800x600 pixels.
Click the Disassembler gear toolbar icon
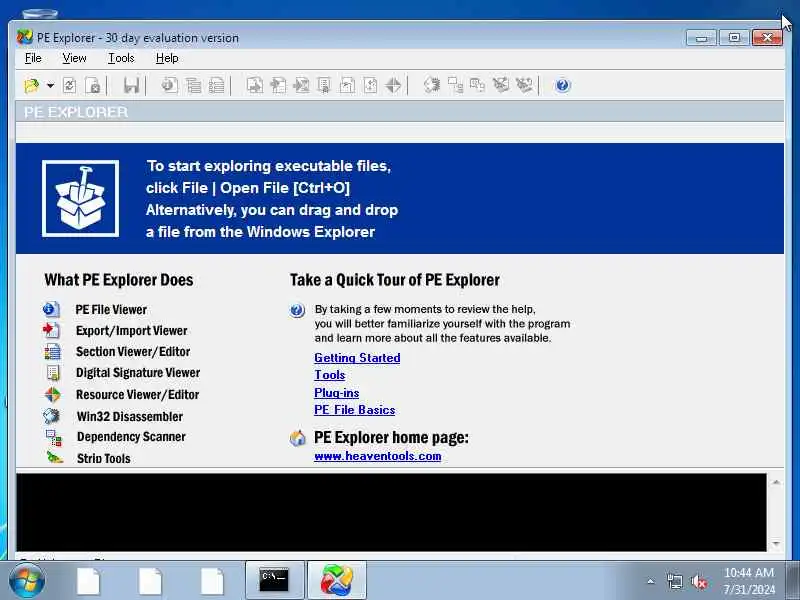(x=432, y=85)
